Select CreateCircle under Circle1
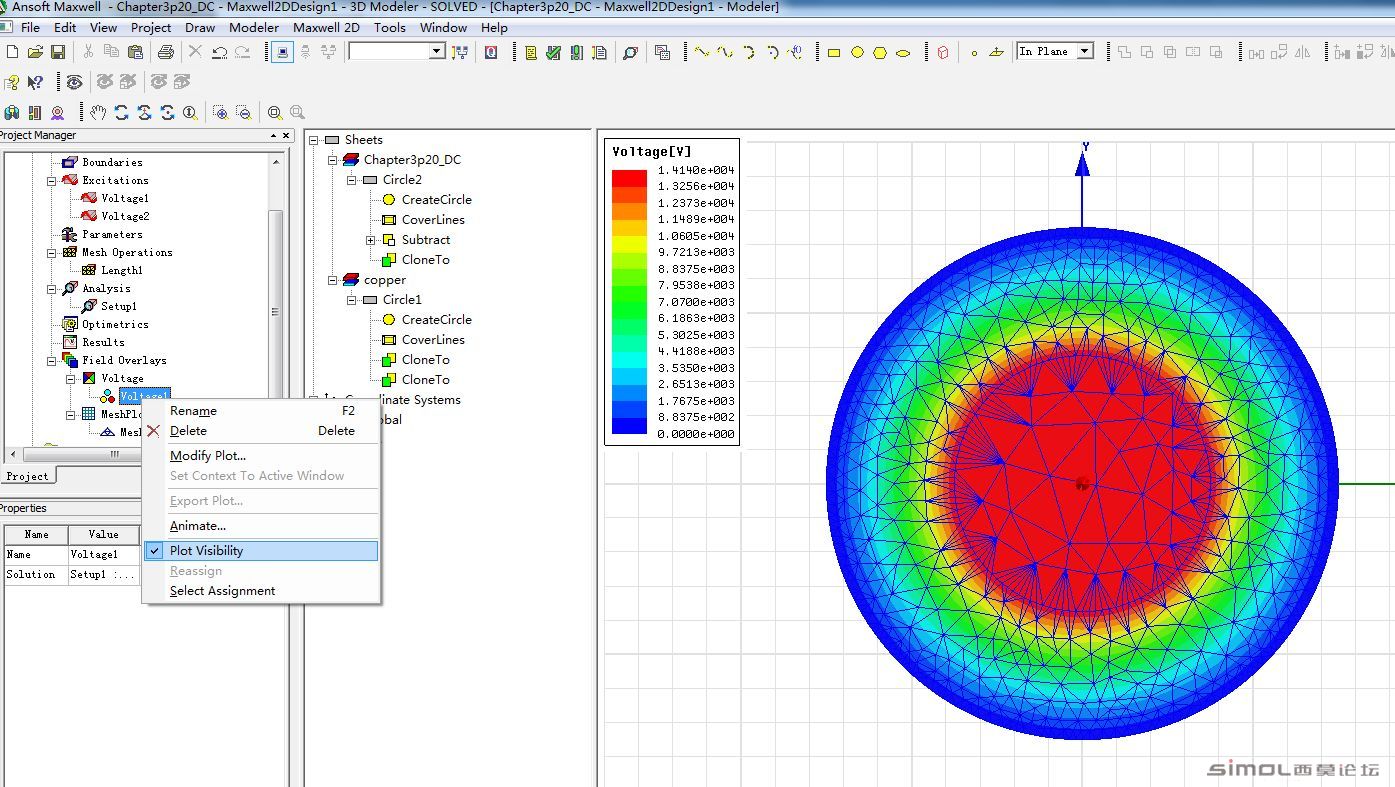Screen dimensions: 1395x787 pyautogui.click(x=437, y=320)
